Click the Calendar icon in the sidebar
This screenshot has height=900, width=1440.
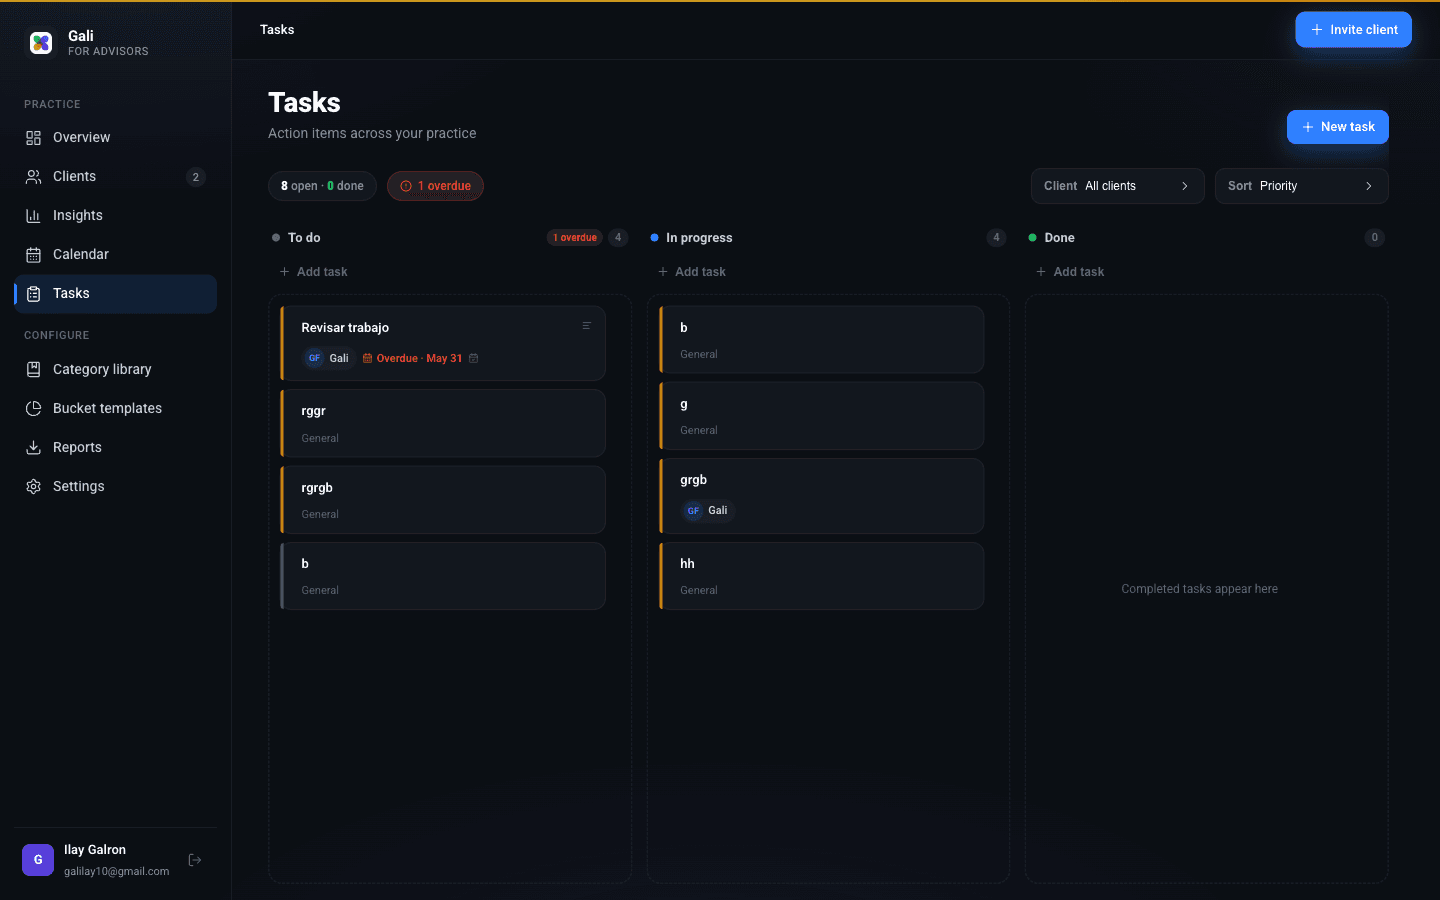click(34, 255)
